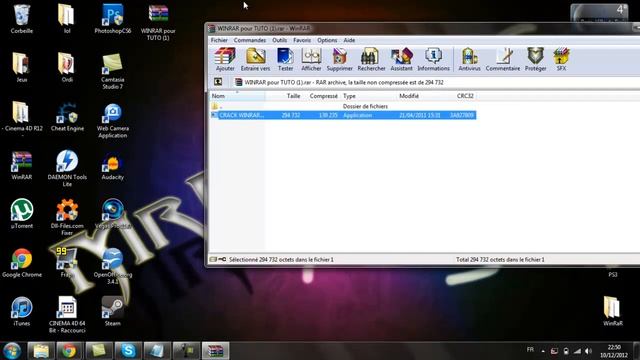Open the Aide menu
Screen dimensions: 640x360
349,40
